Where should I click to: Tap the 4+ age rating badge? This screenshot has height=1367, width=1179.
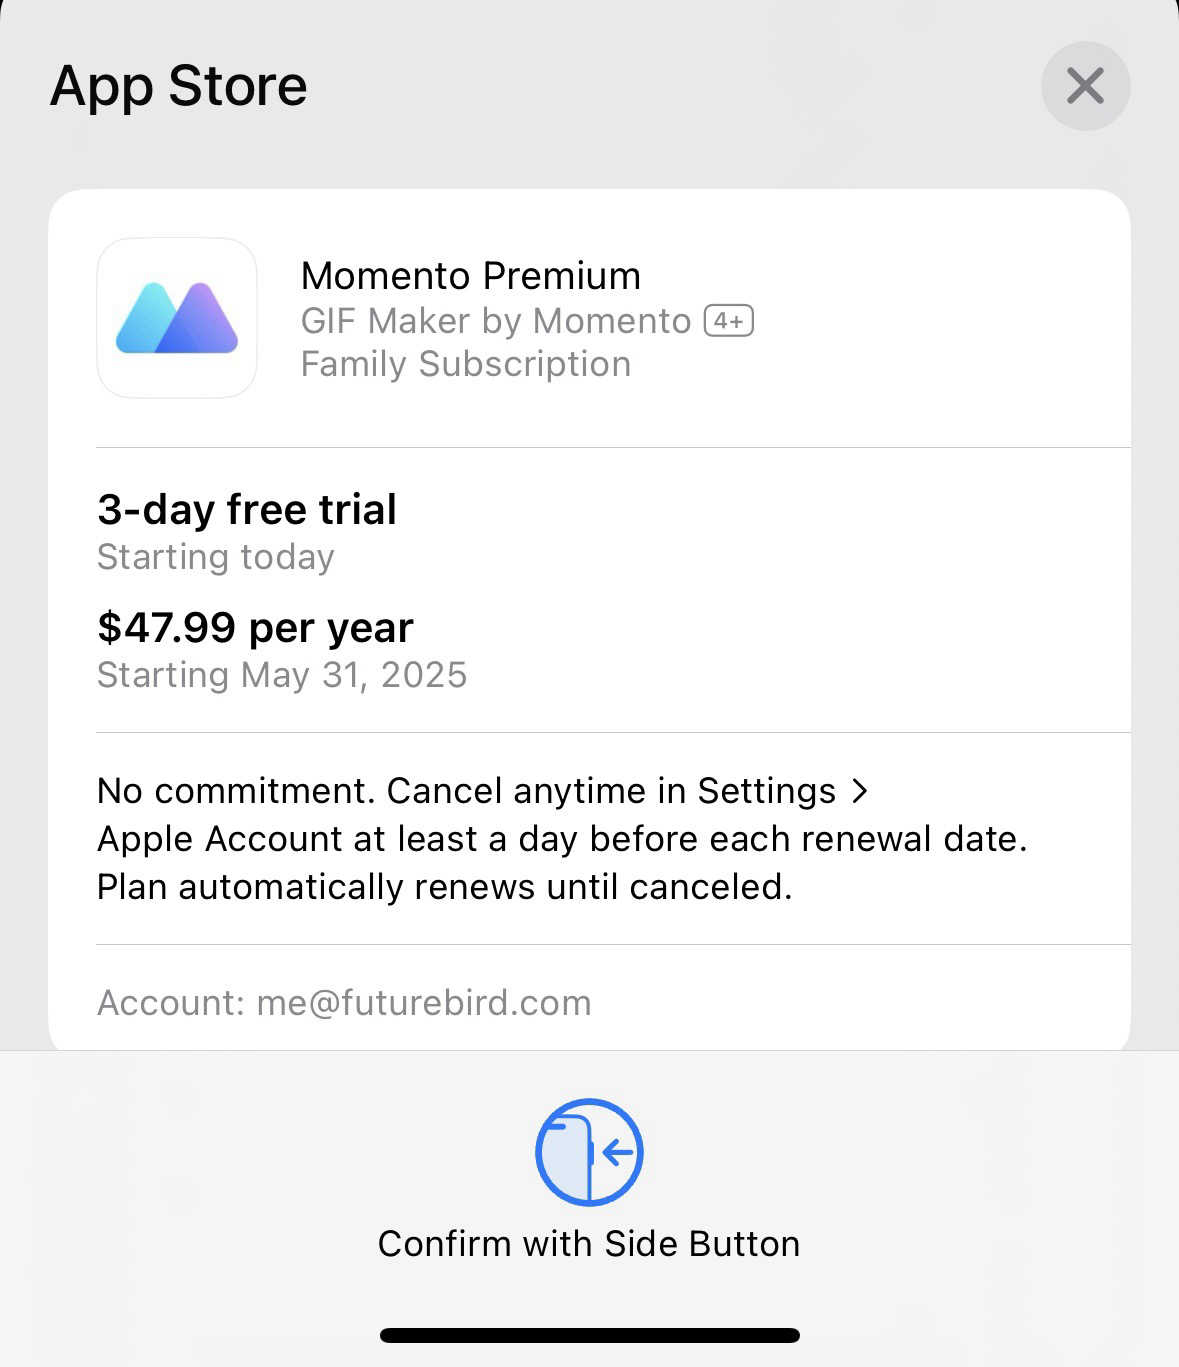pos(729,321)
